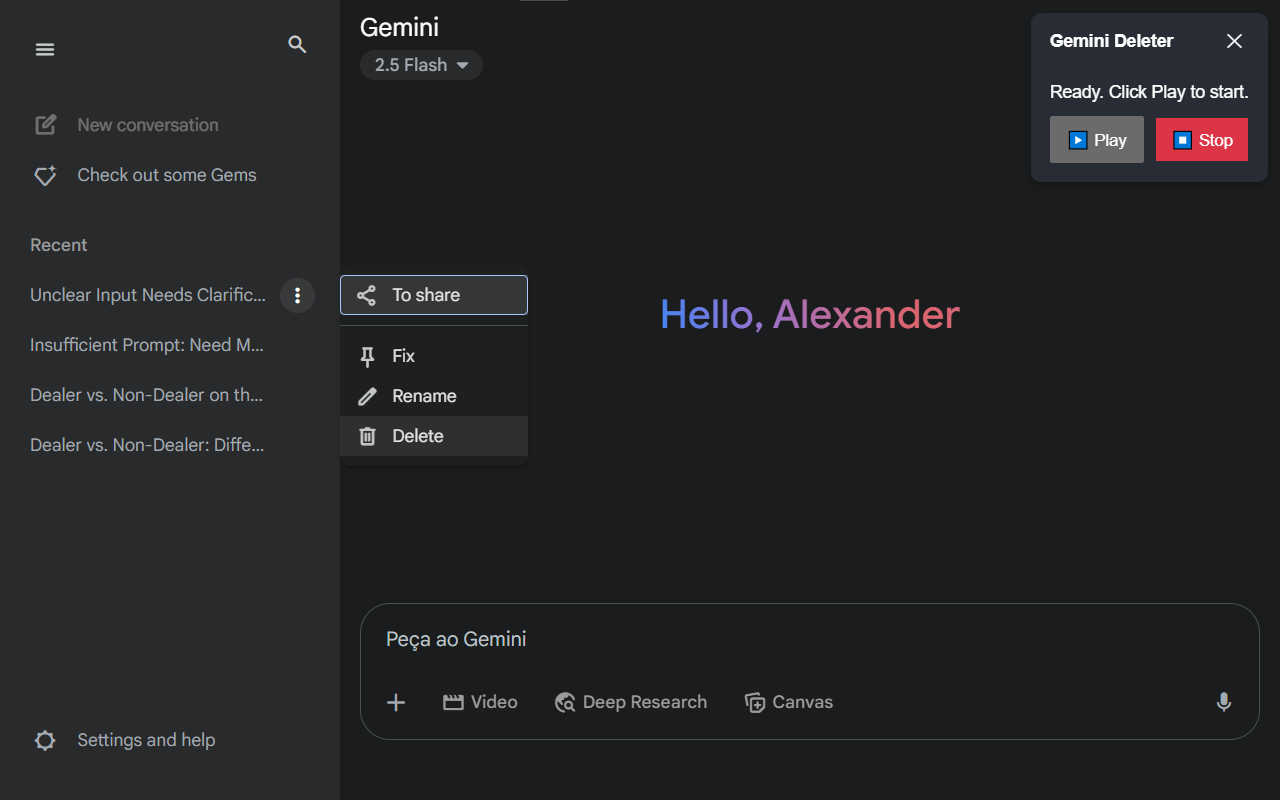Select the Canvas tool chip
This screenshot has height=800, width=1280.
pyautogui.click(x=789, y=702)
